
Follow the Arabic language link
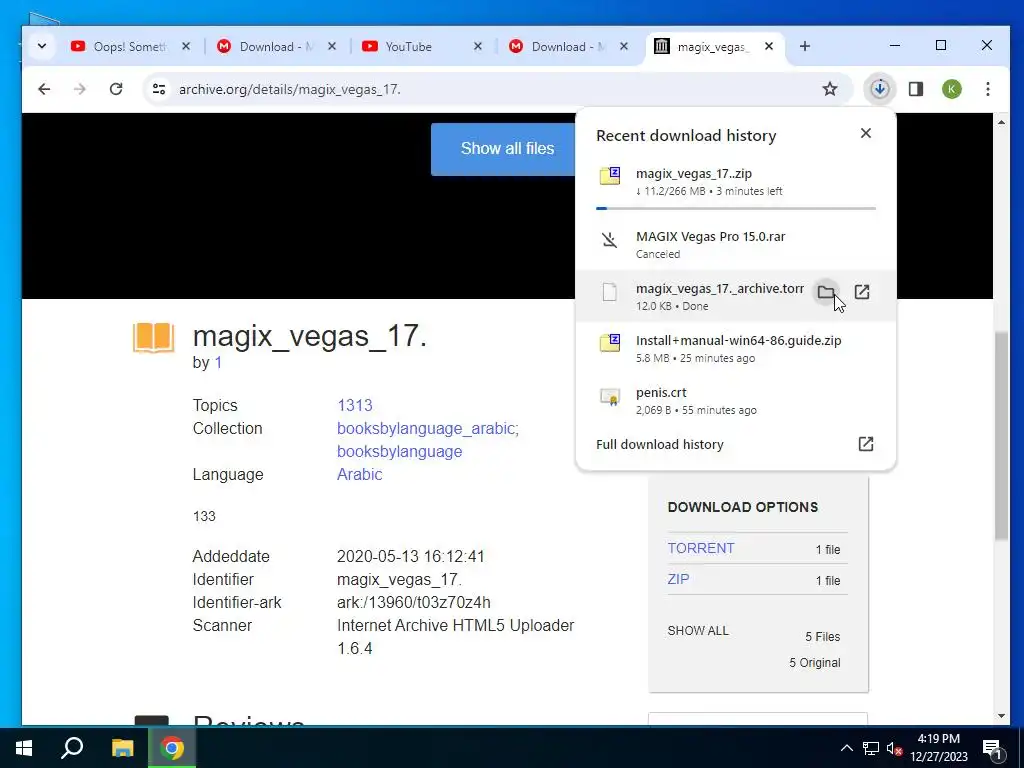(x=359, y=475)
